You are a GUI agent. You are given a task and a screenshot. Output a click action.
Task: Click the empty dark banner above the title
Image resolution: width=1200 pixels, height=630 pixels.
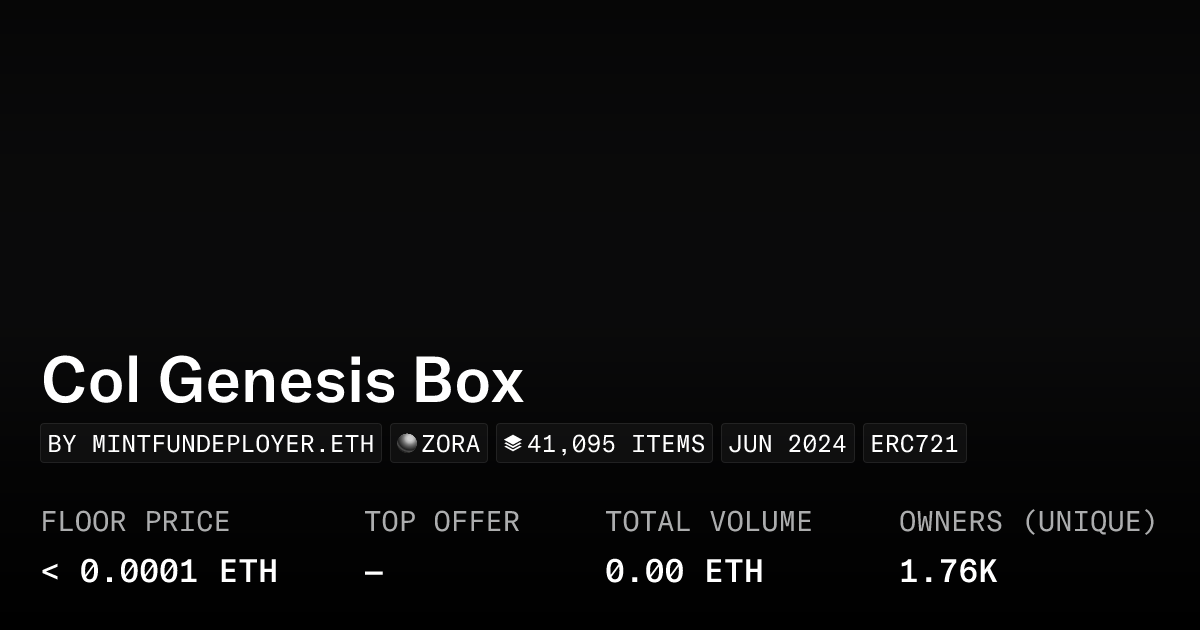pos(600,170)
